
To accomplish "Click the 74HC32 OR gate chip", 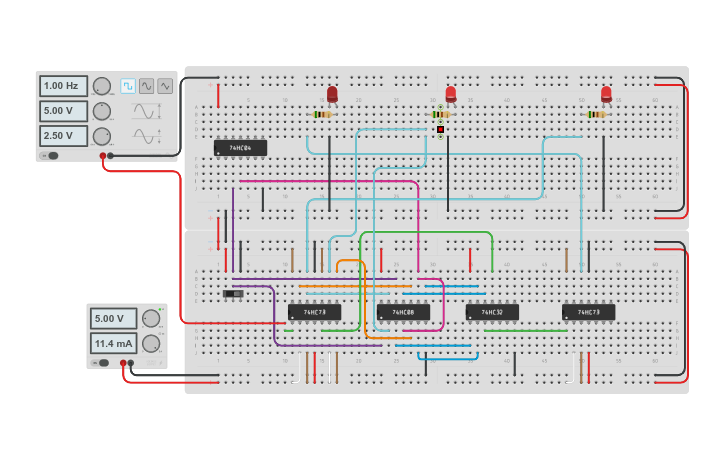I will [x=492, y=312].
